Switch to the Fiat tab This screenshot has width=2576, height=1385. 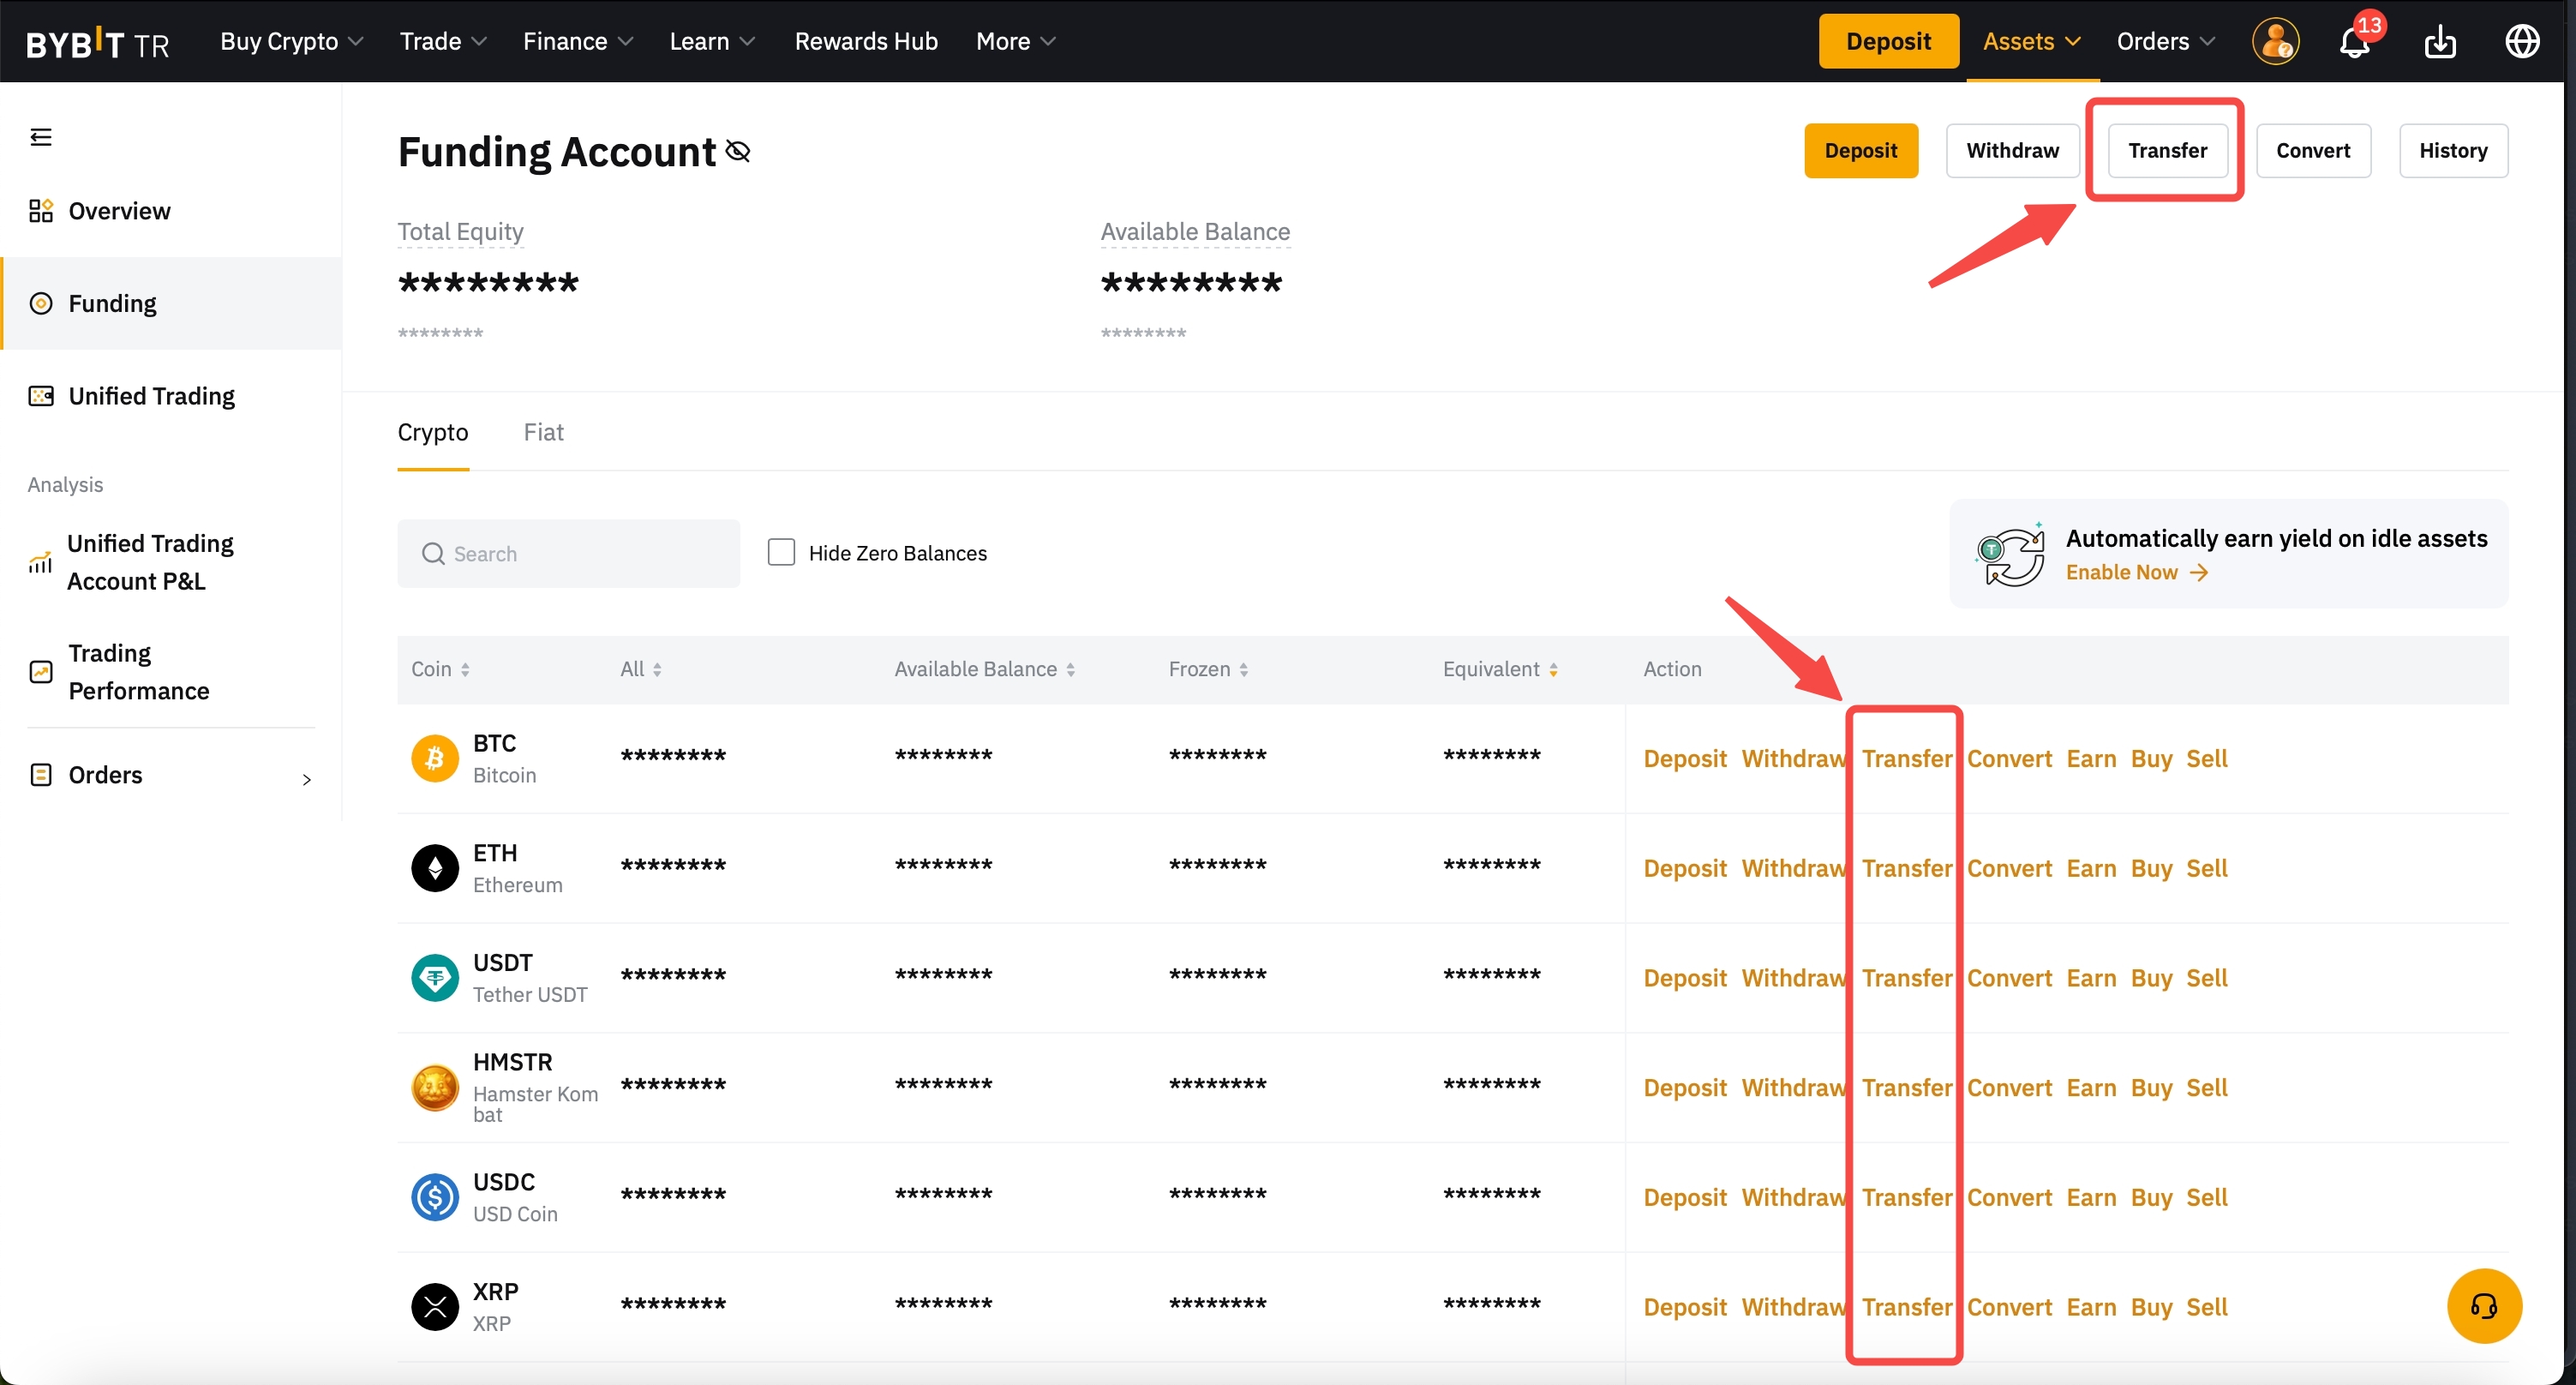point(543,432)
